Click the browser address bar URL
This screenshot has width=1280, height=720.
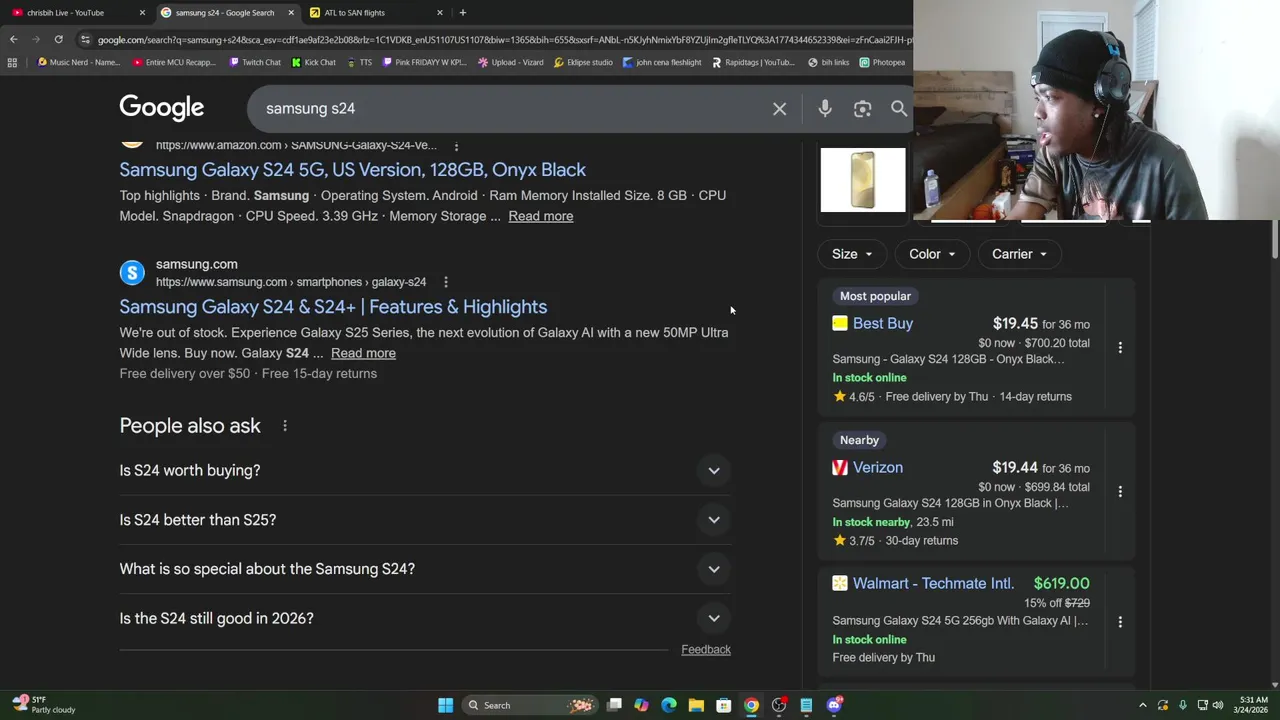click(x=503, y=40)
